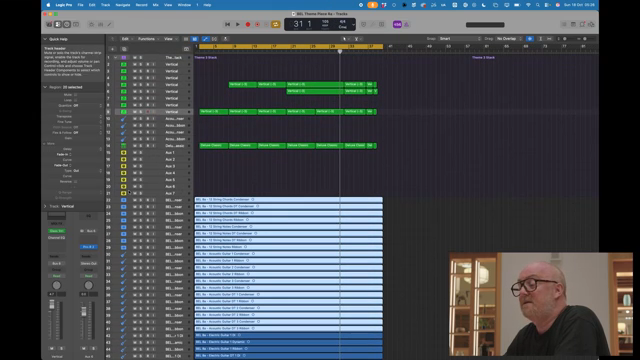Tick the Region Mute checkbox
Image resolution: width=640 pixels, height=360 pixels.
76,95
